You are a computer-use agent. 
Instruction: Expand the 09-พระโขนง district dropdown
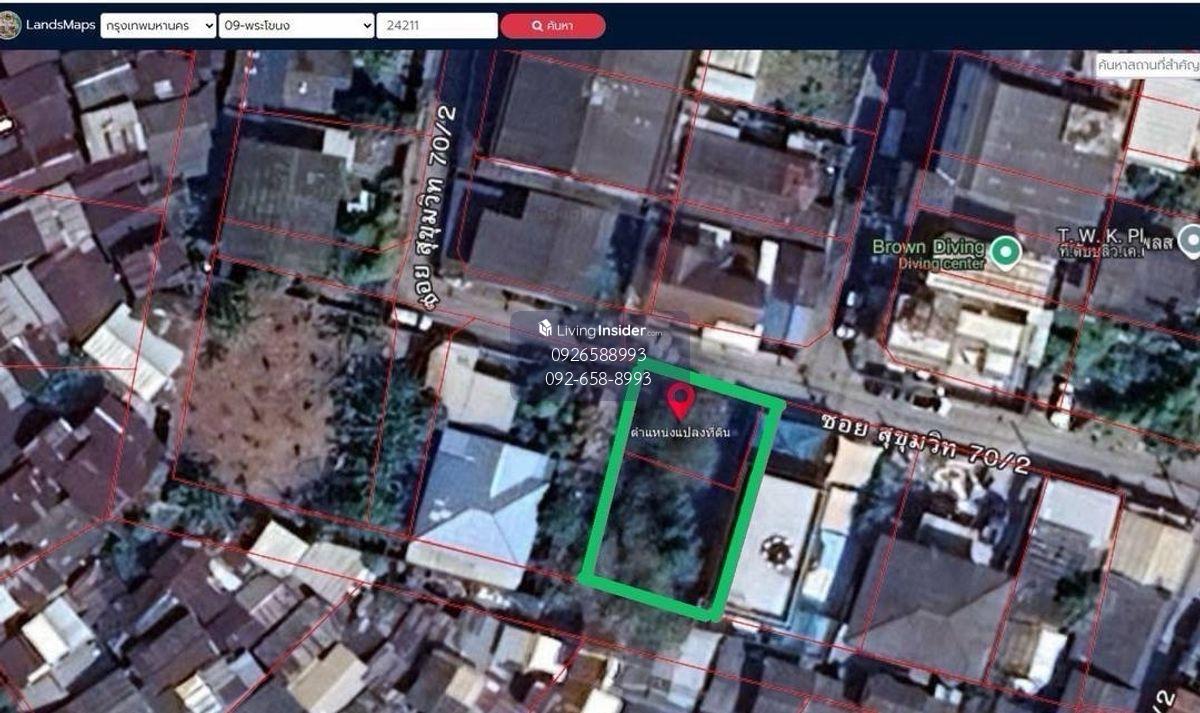coord(296,25)
